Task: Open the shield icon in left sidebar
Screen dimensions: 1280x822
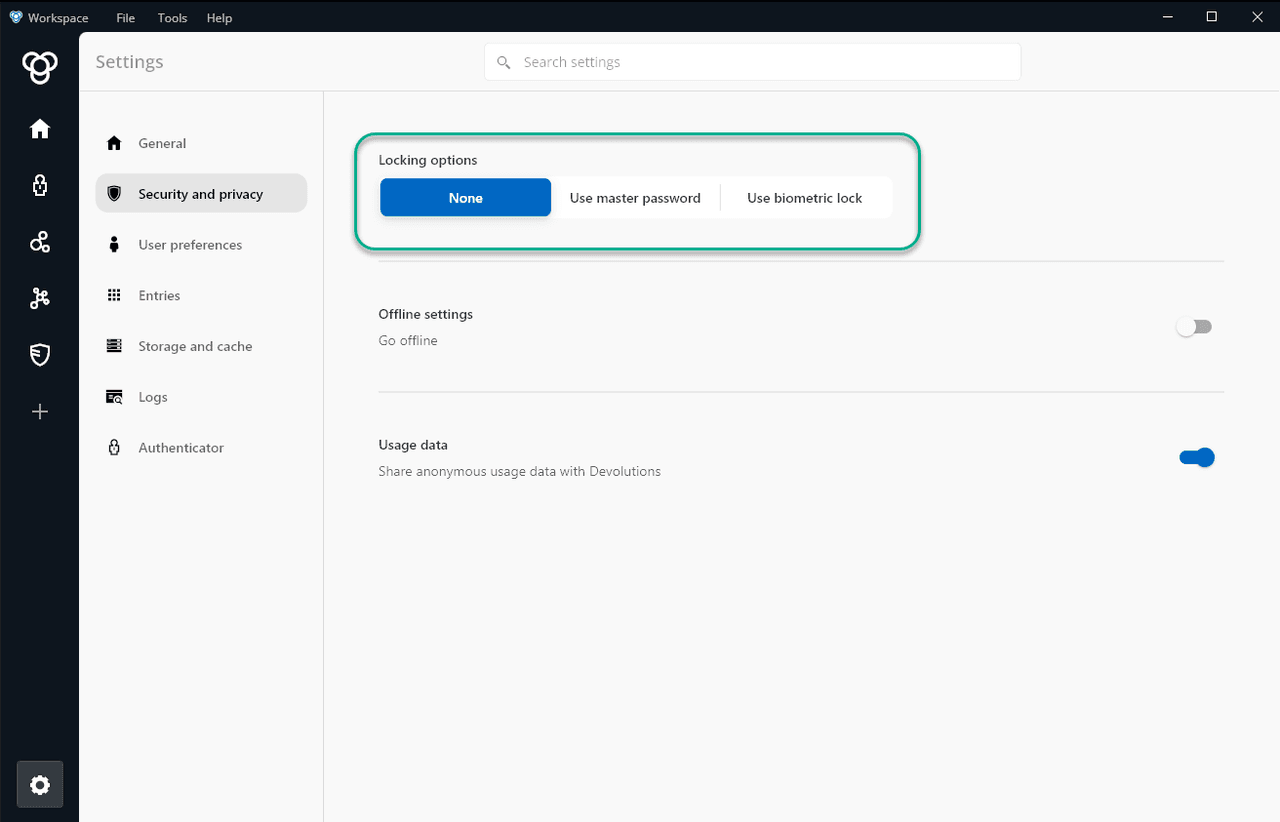Action: (40, 355)
